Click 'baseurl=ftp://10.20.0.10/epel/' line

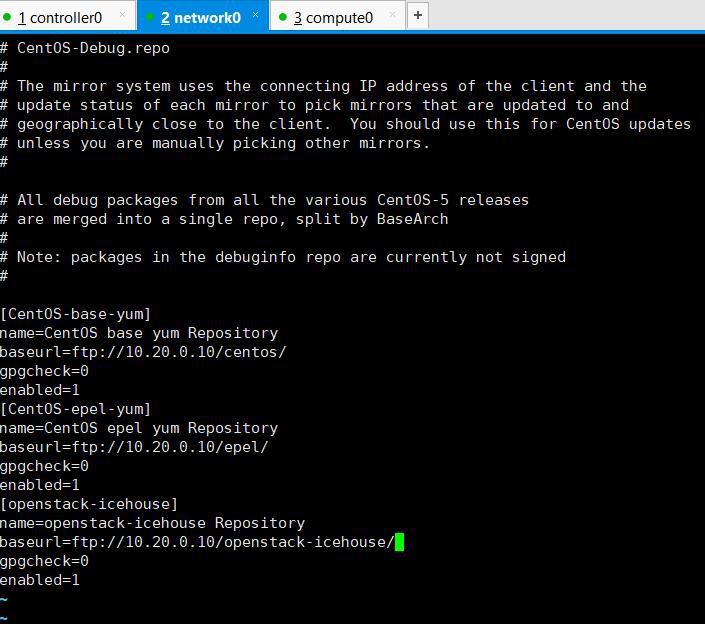click(x=134, y=447)
